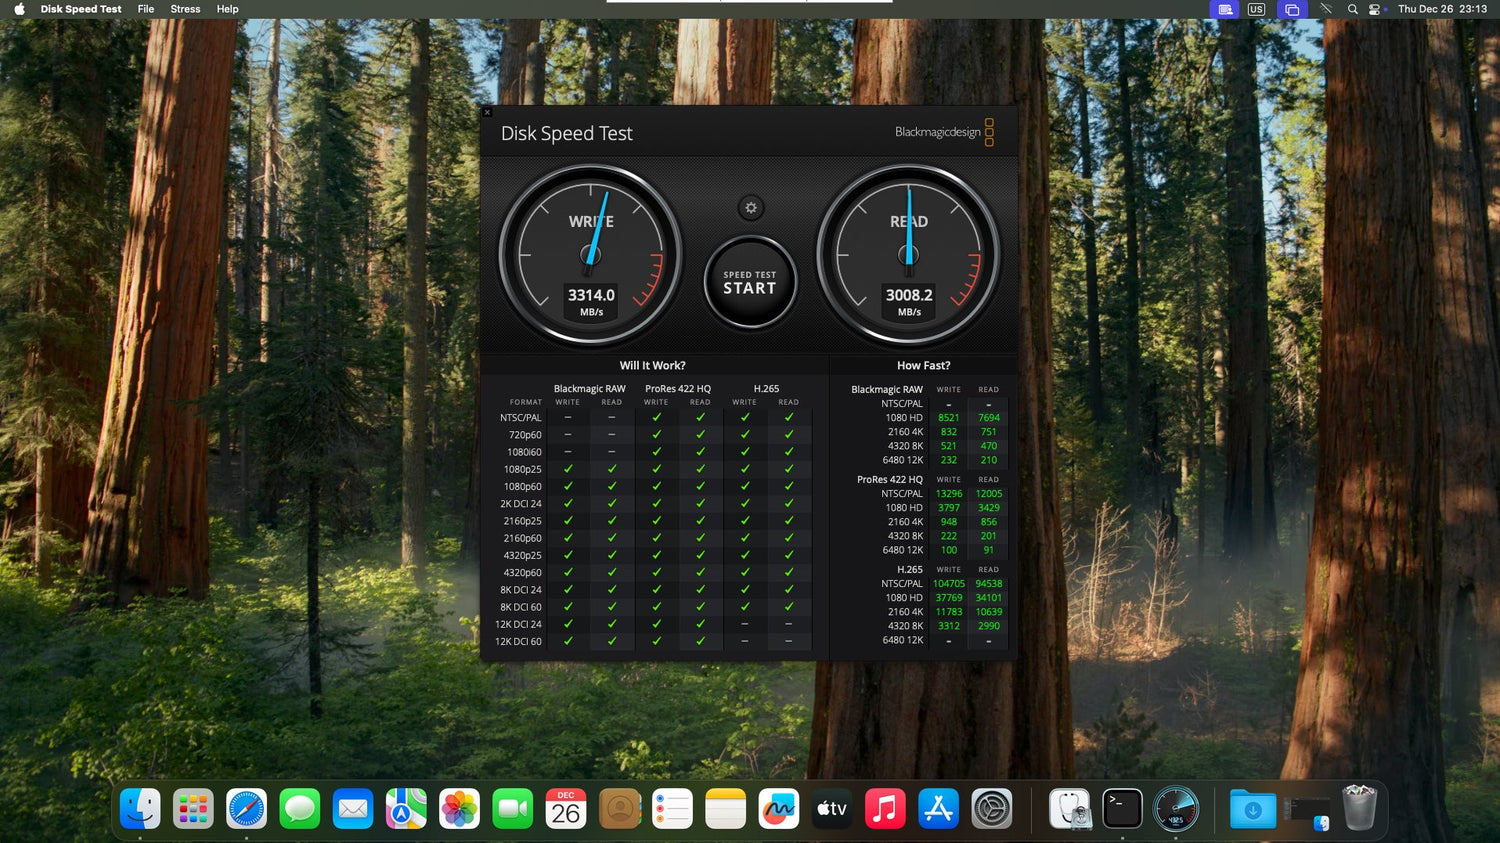The width and height of the screenshot is (1500, 843).
Task: Click the Write speed gauge dial
Action: pos(591,255)
